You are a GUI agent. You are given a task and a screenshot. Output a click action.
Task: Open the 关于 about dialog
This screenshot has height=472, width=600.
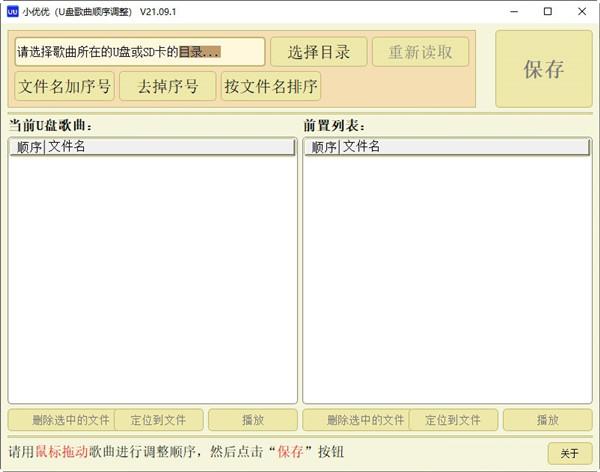[569, 453]
